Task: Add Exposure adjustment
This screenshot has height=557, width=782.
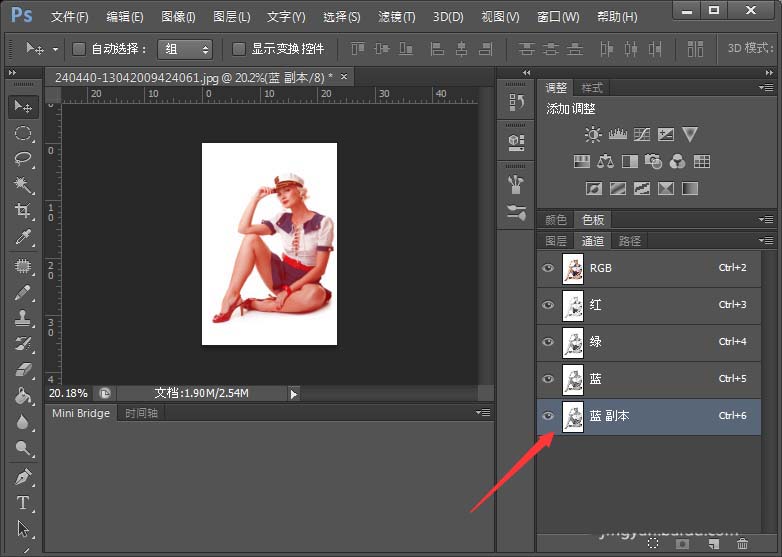Action: [666, 134]
